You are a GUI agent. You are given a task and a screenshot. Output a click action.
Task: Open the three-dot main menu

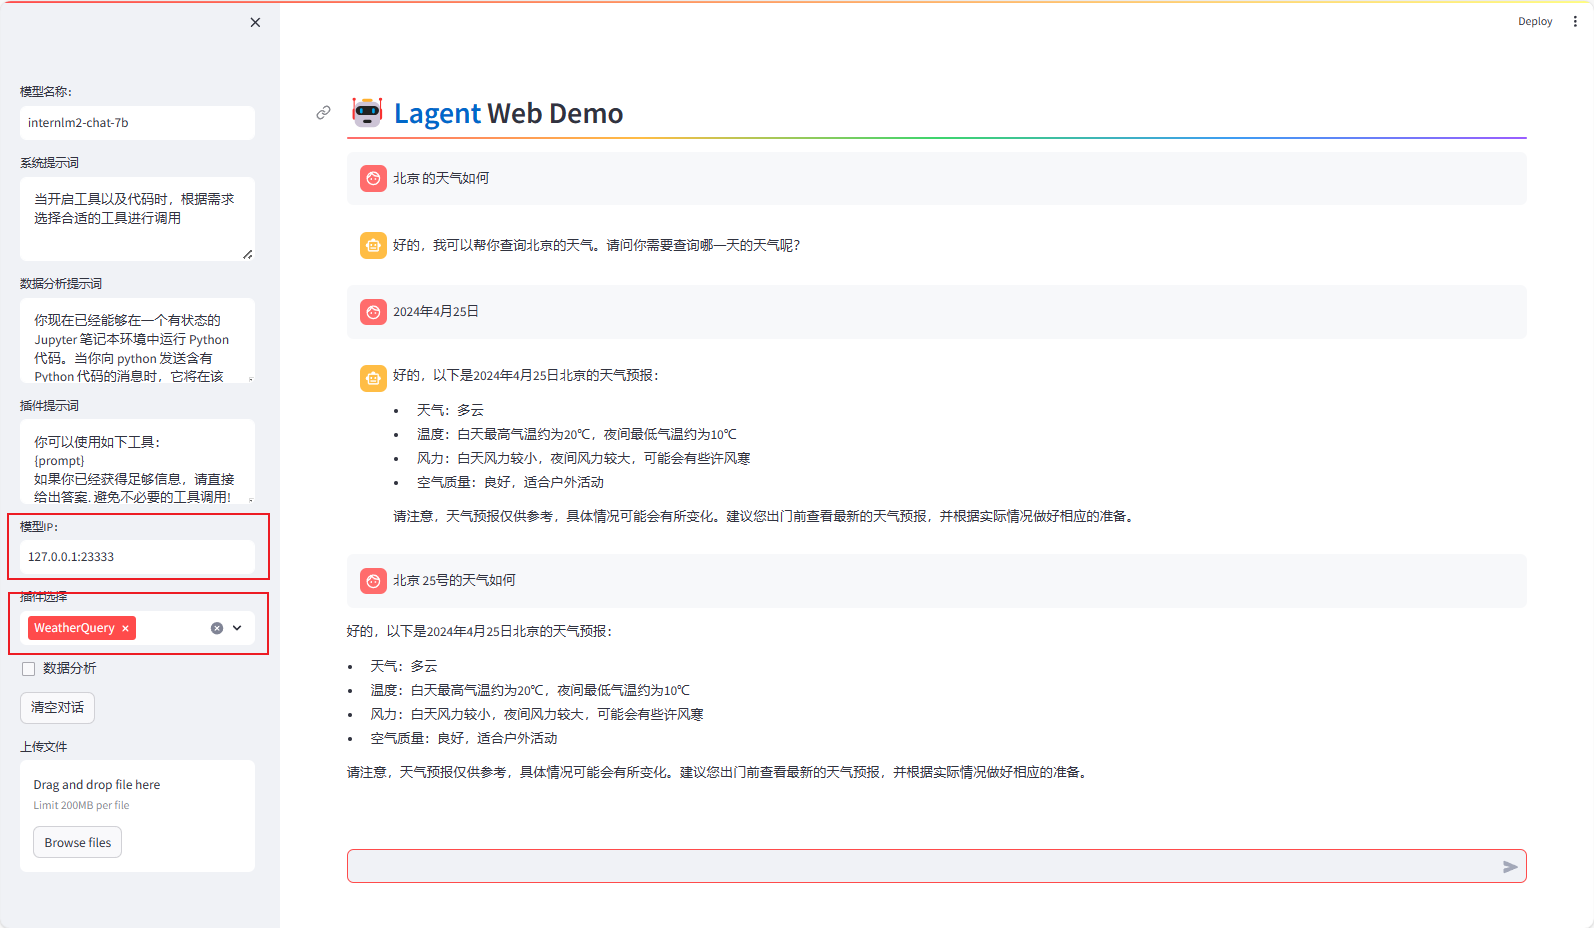(x=1575, y=21)
